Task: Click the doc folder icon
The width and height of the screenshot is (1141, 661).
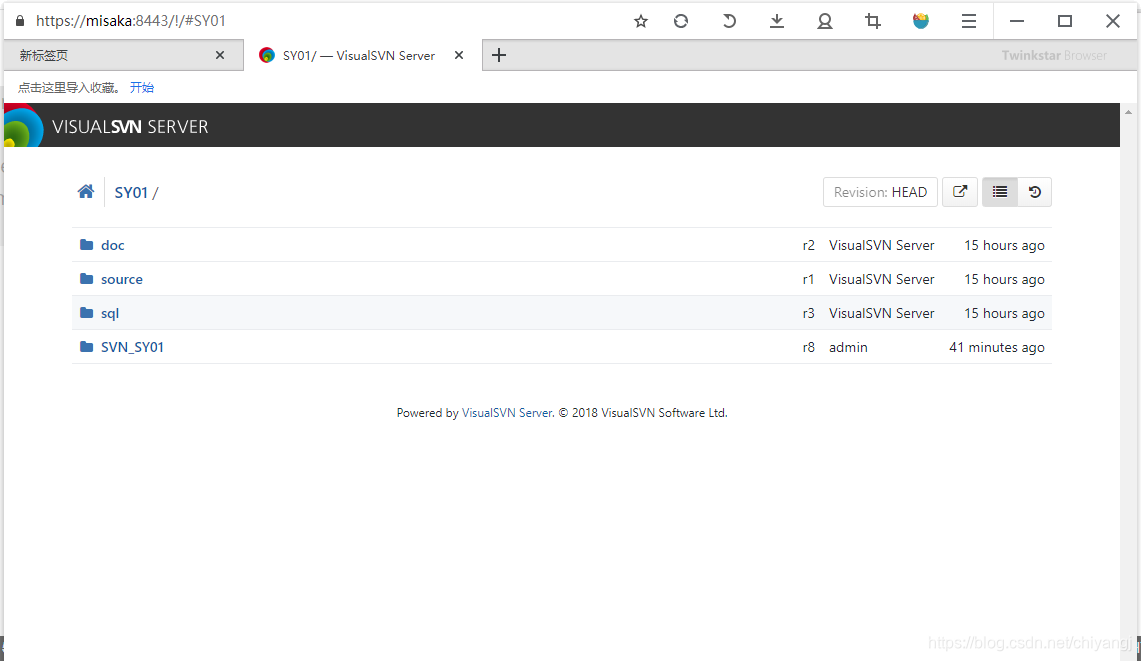Action: click(87, 245)
